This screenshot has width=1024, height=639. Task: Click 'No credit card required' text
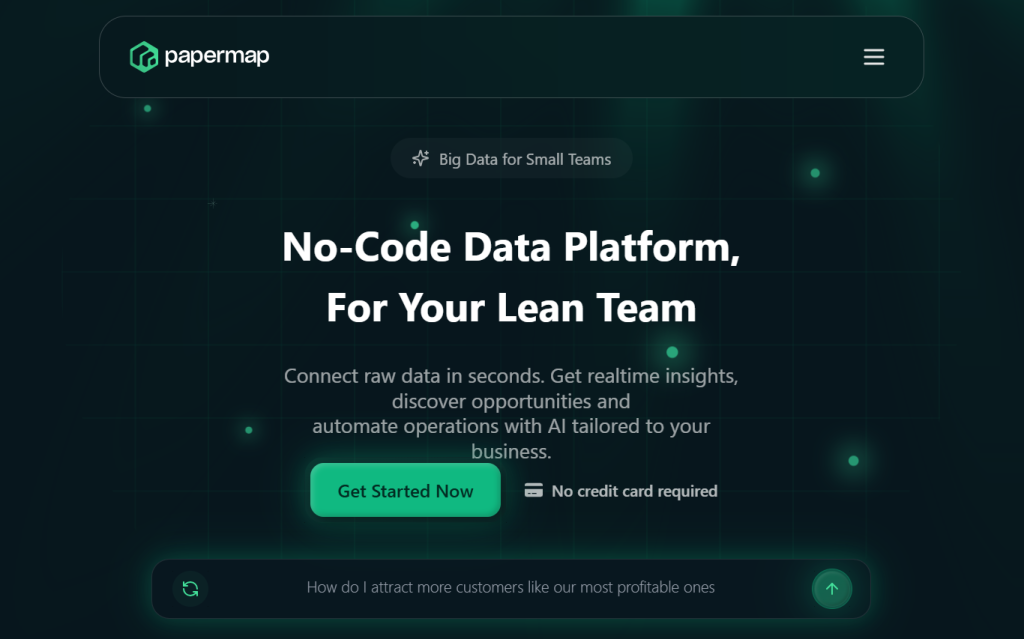(633, 491)
